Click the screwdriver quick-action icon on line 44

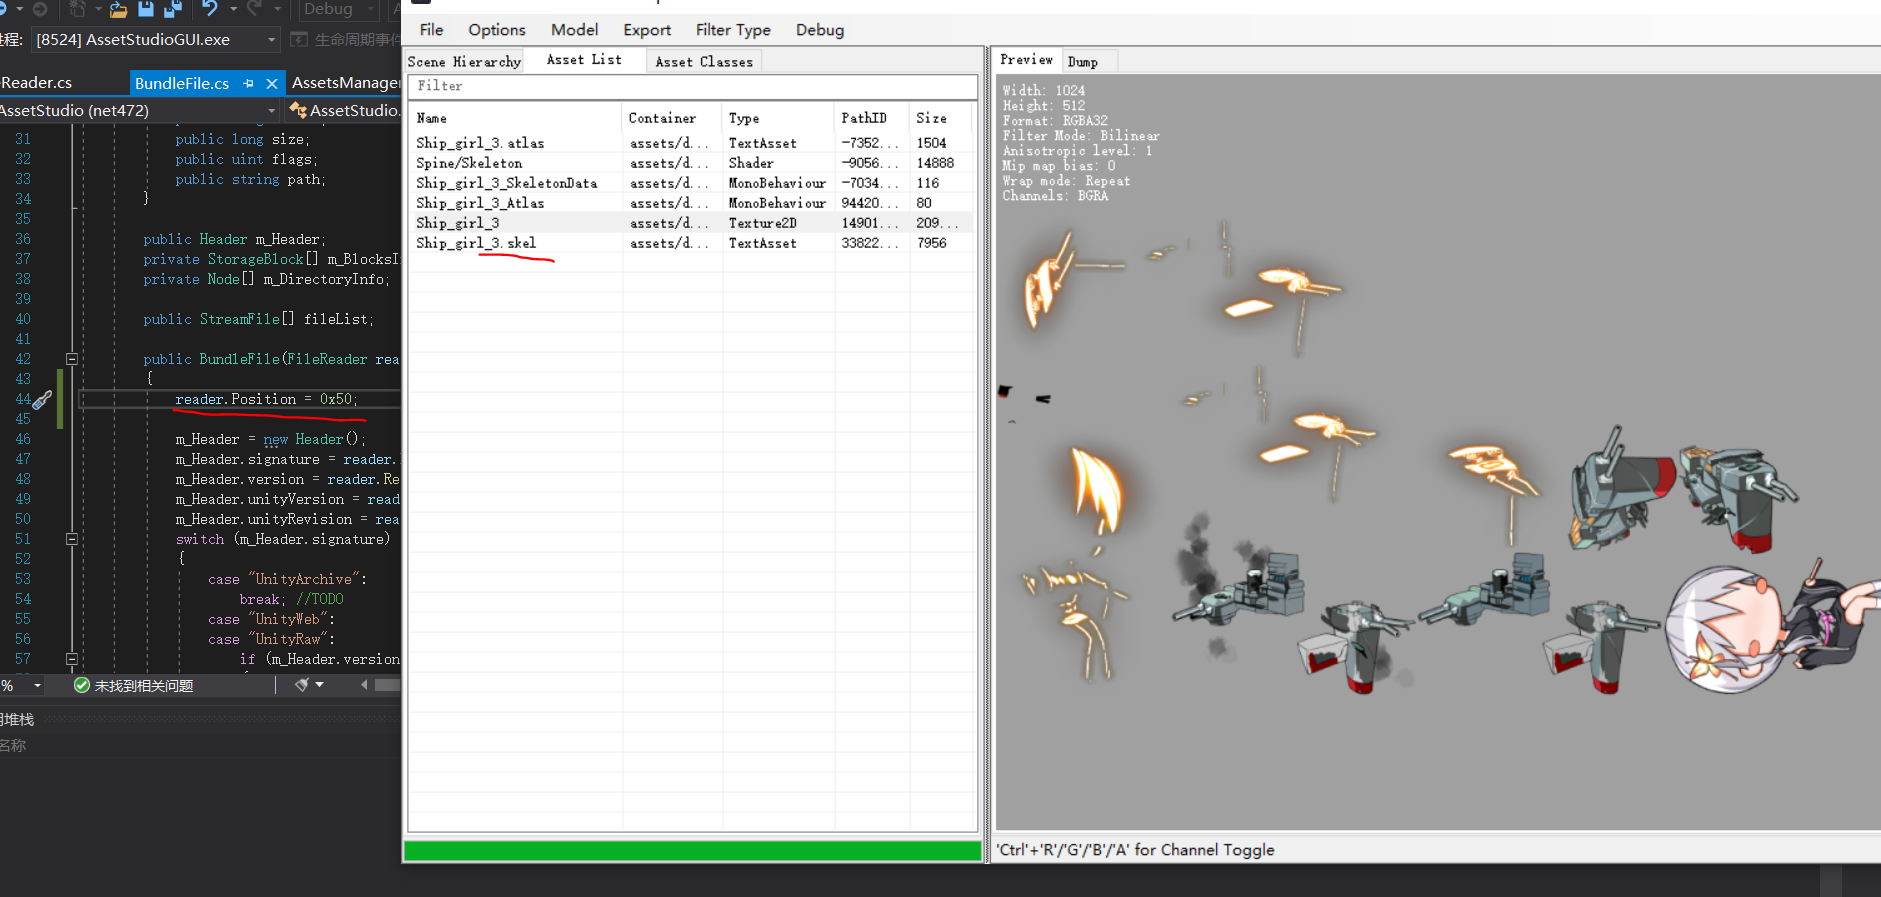click(x=42, y=400)
